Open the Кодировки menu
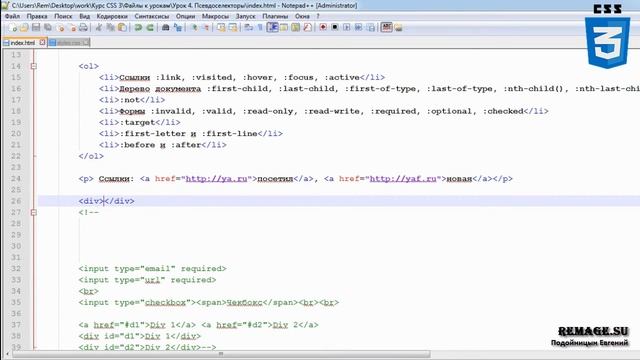The image size is (640, 360). tap(112, 16)
